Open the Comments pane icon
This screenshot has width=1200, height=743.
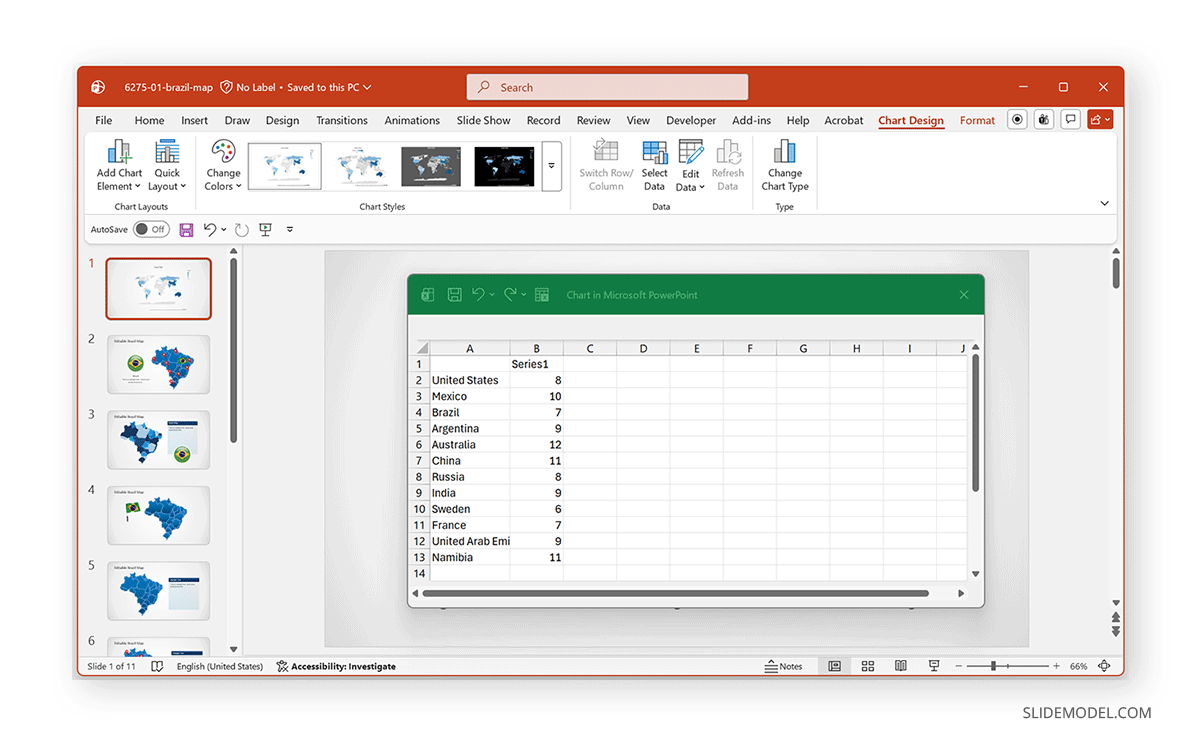(1071, 120)
